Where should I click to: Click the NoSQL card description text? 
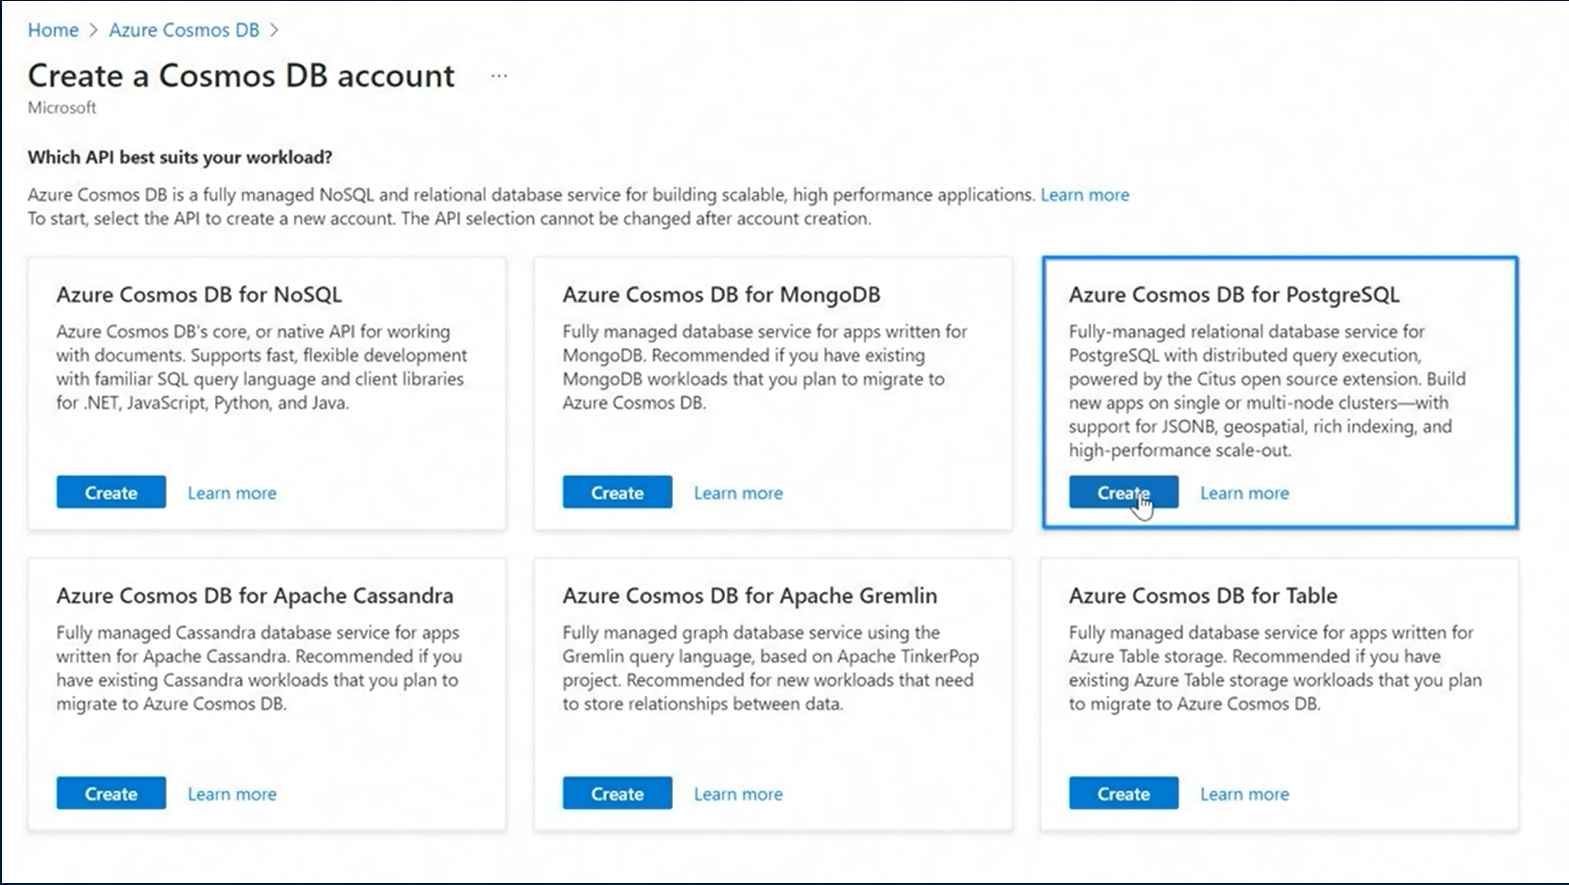pos(262,367)
